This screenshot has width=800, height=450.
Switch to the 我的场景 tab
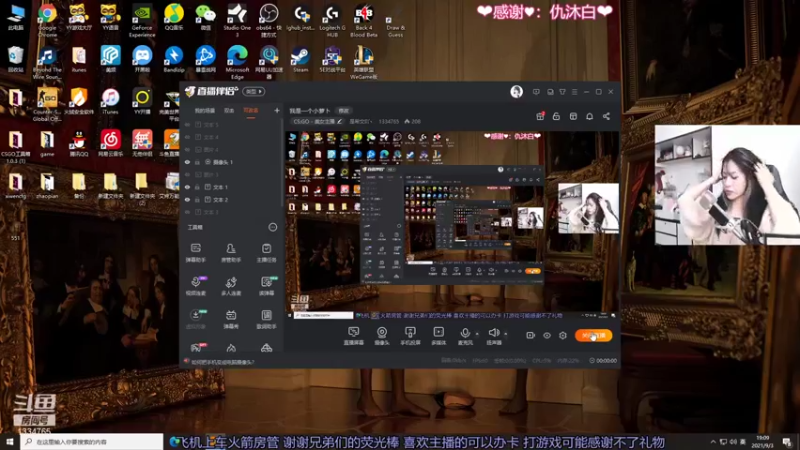(205, 111)
